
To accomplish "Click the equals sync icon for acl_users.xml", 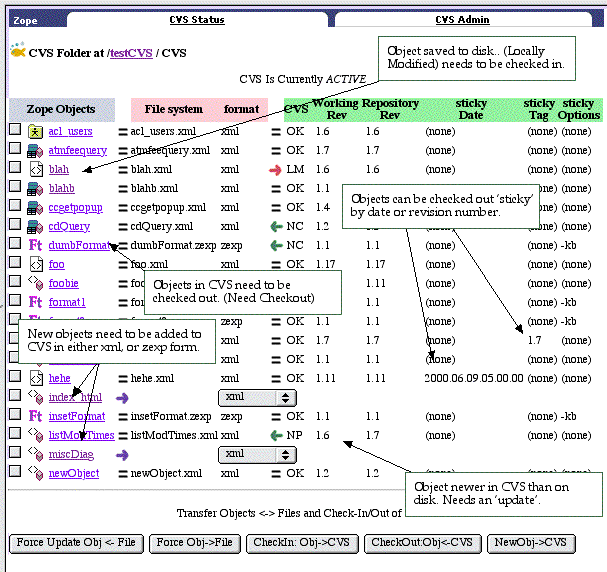I will [123, 132].
